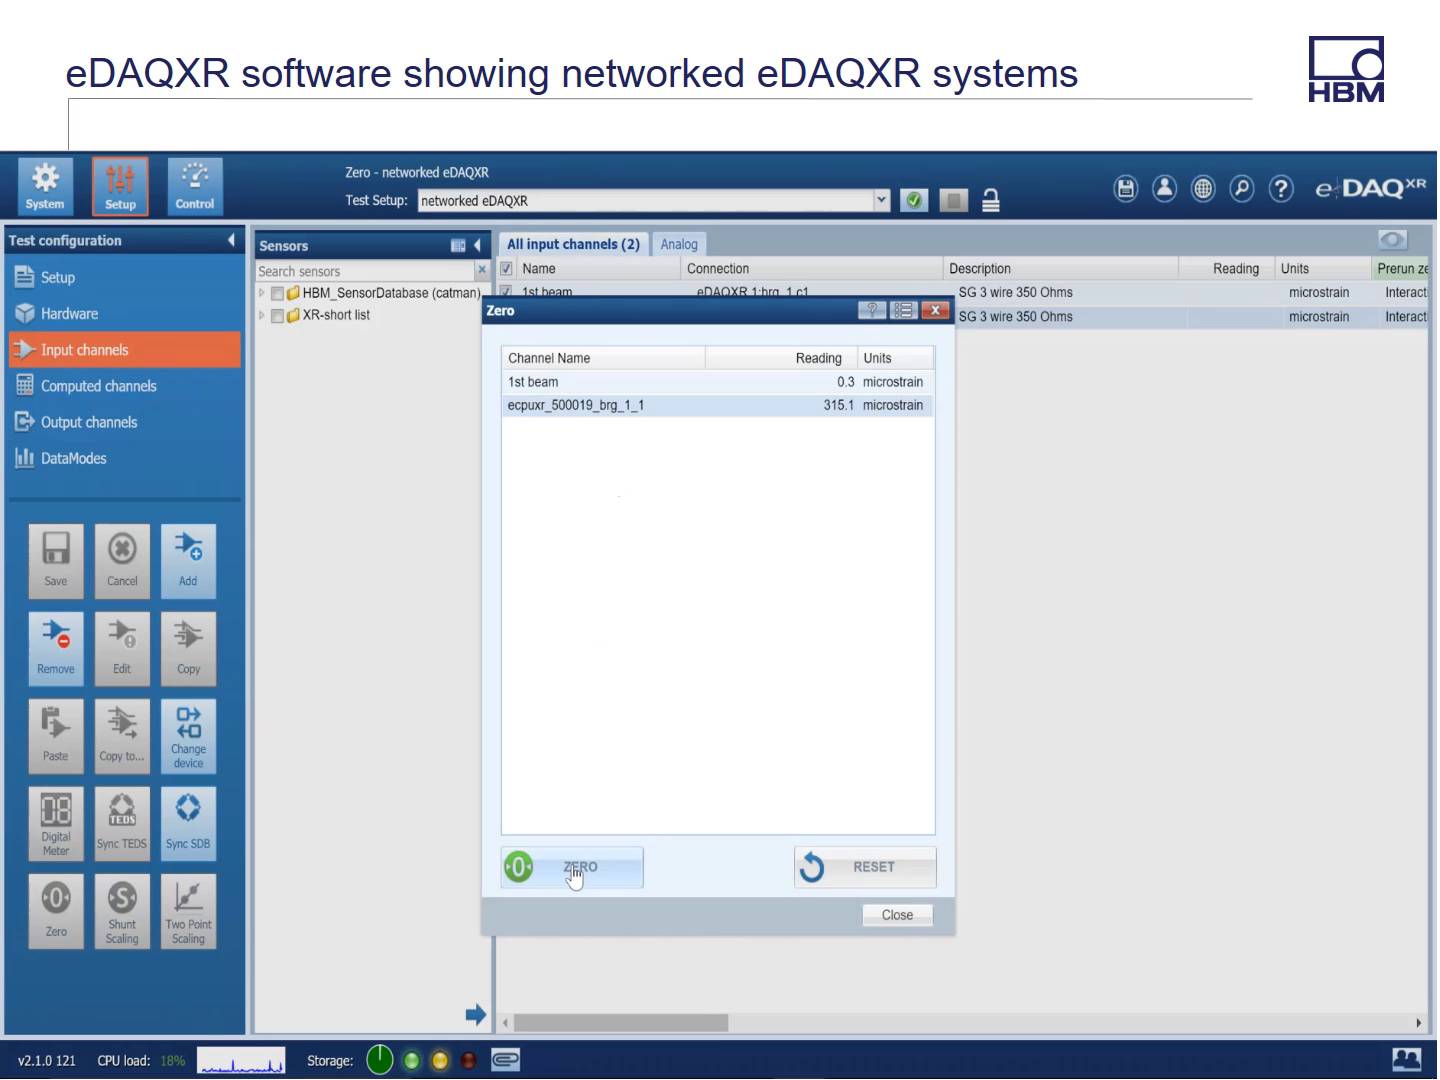1440x1080 pixels.
Task: Click the network users icon bottom right
Action: pos(1406,1059)
